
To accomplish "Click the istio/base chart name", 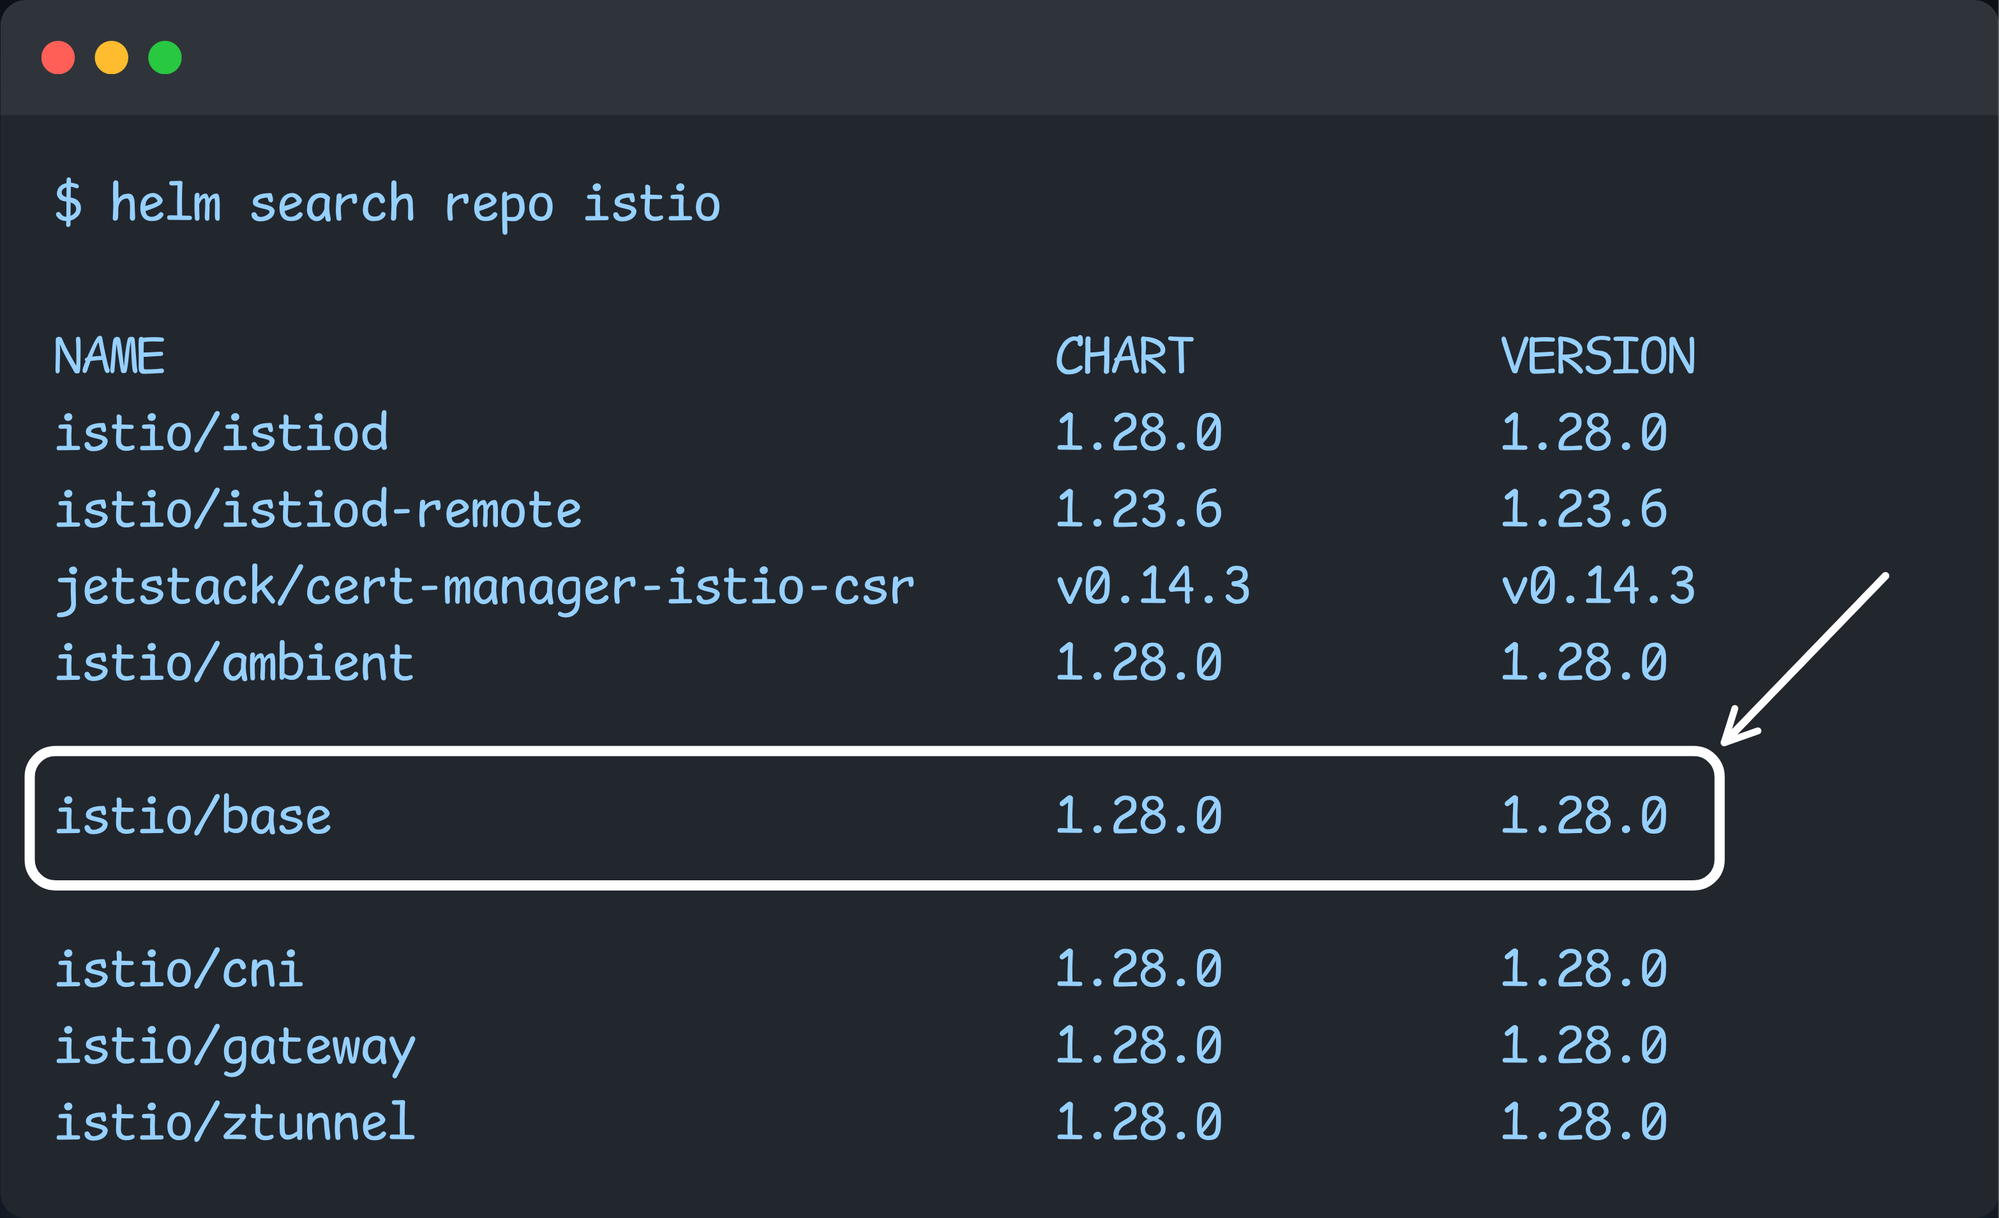I will tap(194, 815).
